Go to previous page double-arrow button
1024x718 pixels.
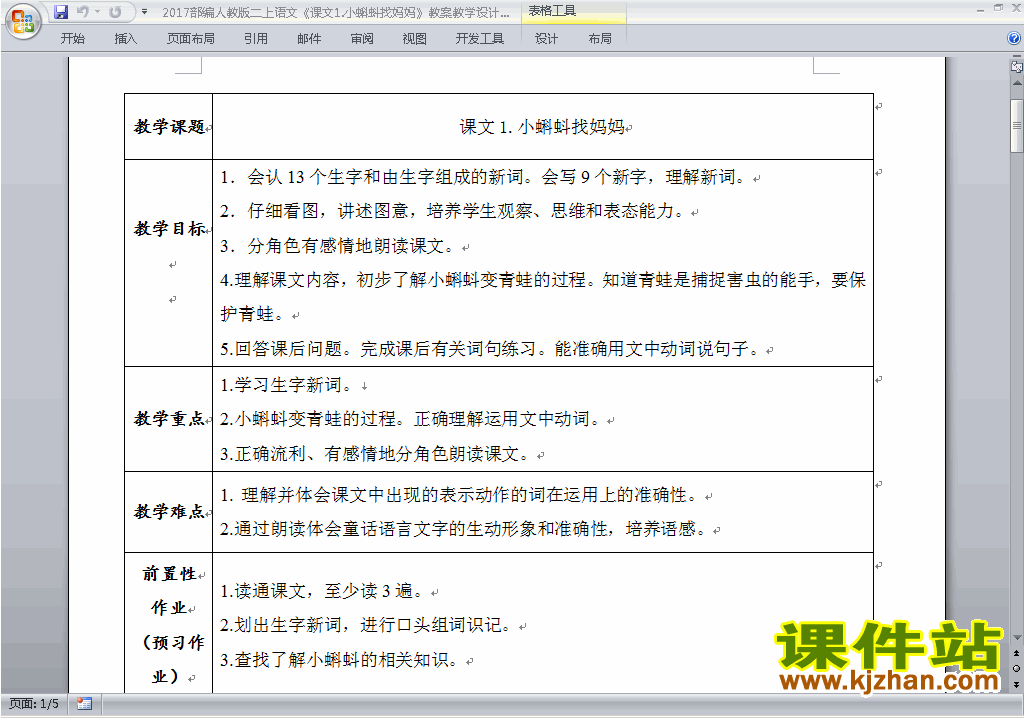[x=1016, y=653]
